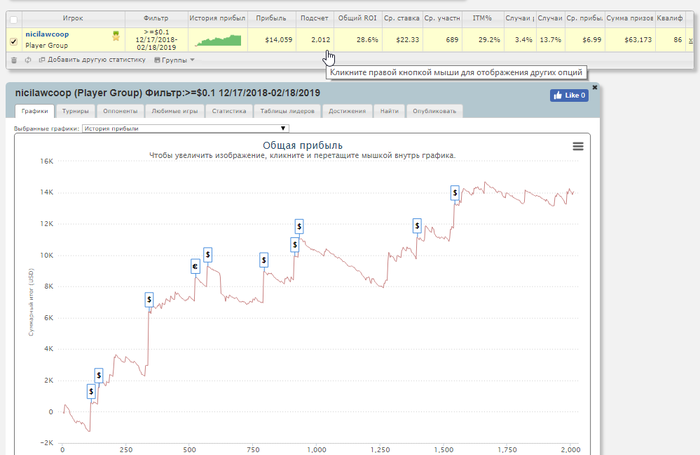Remove nicilawcoop row with the x link
Viewport: 700px width, 455px height.
click(691, 41)
